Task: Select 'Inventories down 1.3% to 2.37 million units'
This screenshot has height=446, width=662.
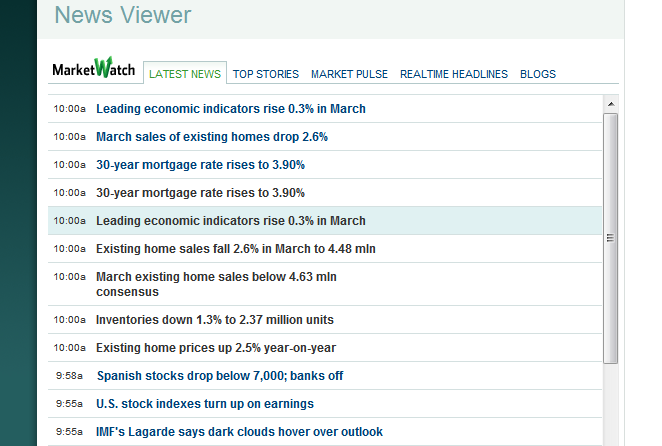Action: coord(214,320)
